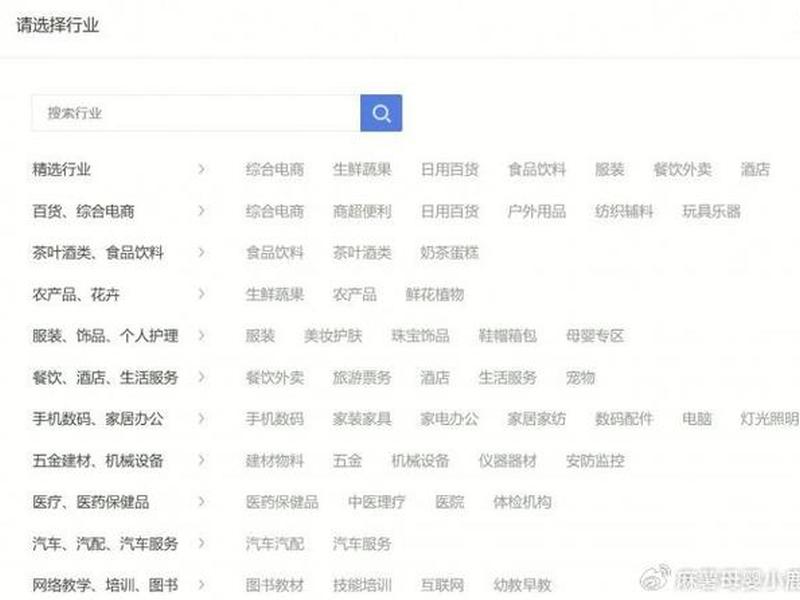Viewport: 800px width, 600px height.
Task: Choose 生鲜蔬果 in 精选行业 row
Action: pos(362,169)
